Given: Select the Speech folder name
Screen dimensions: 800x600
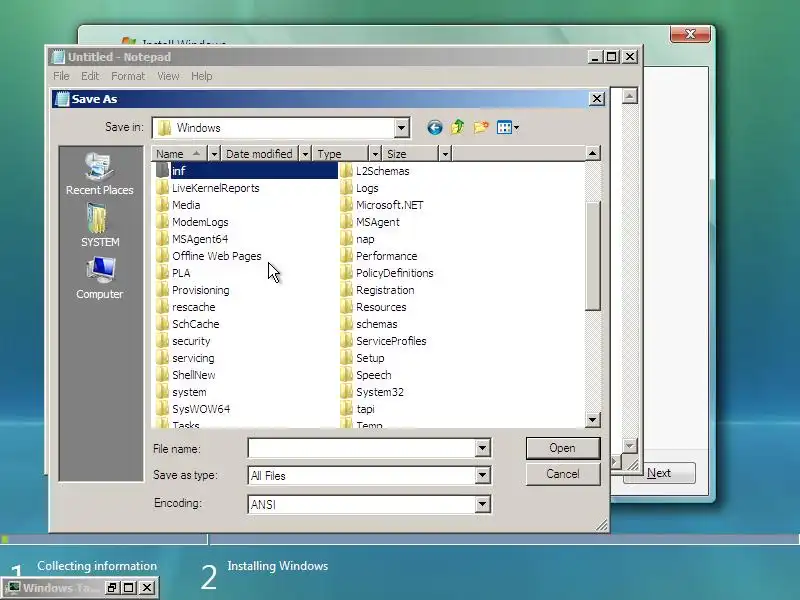Looking at the screenshot, I should 373,375.
